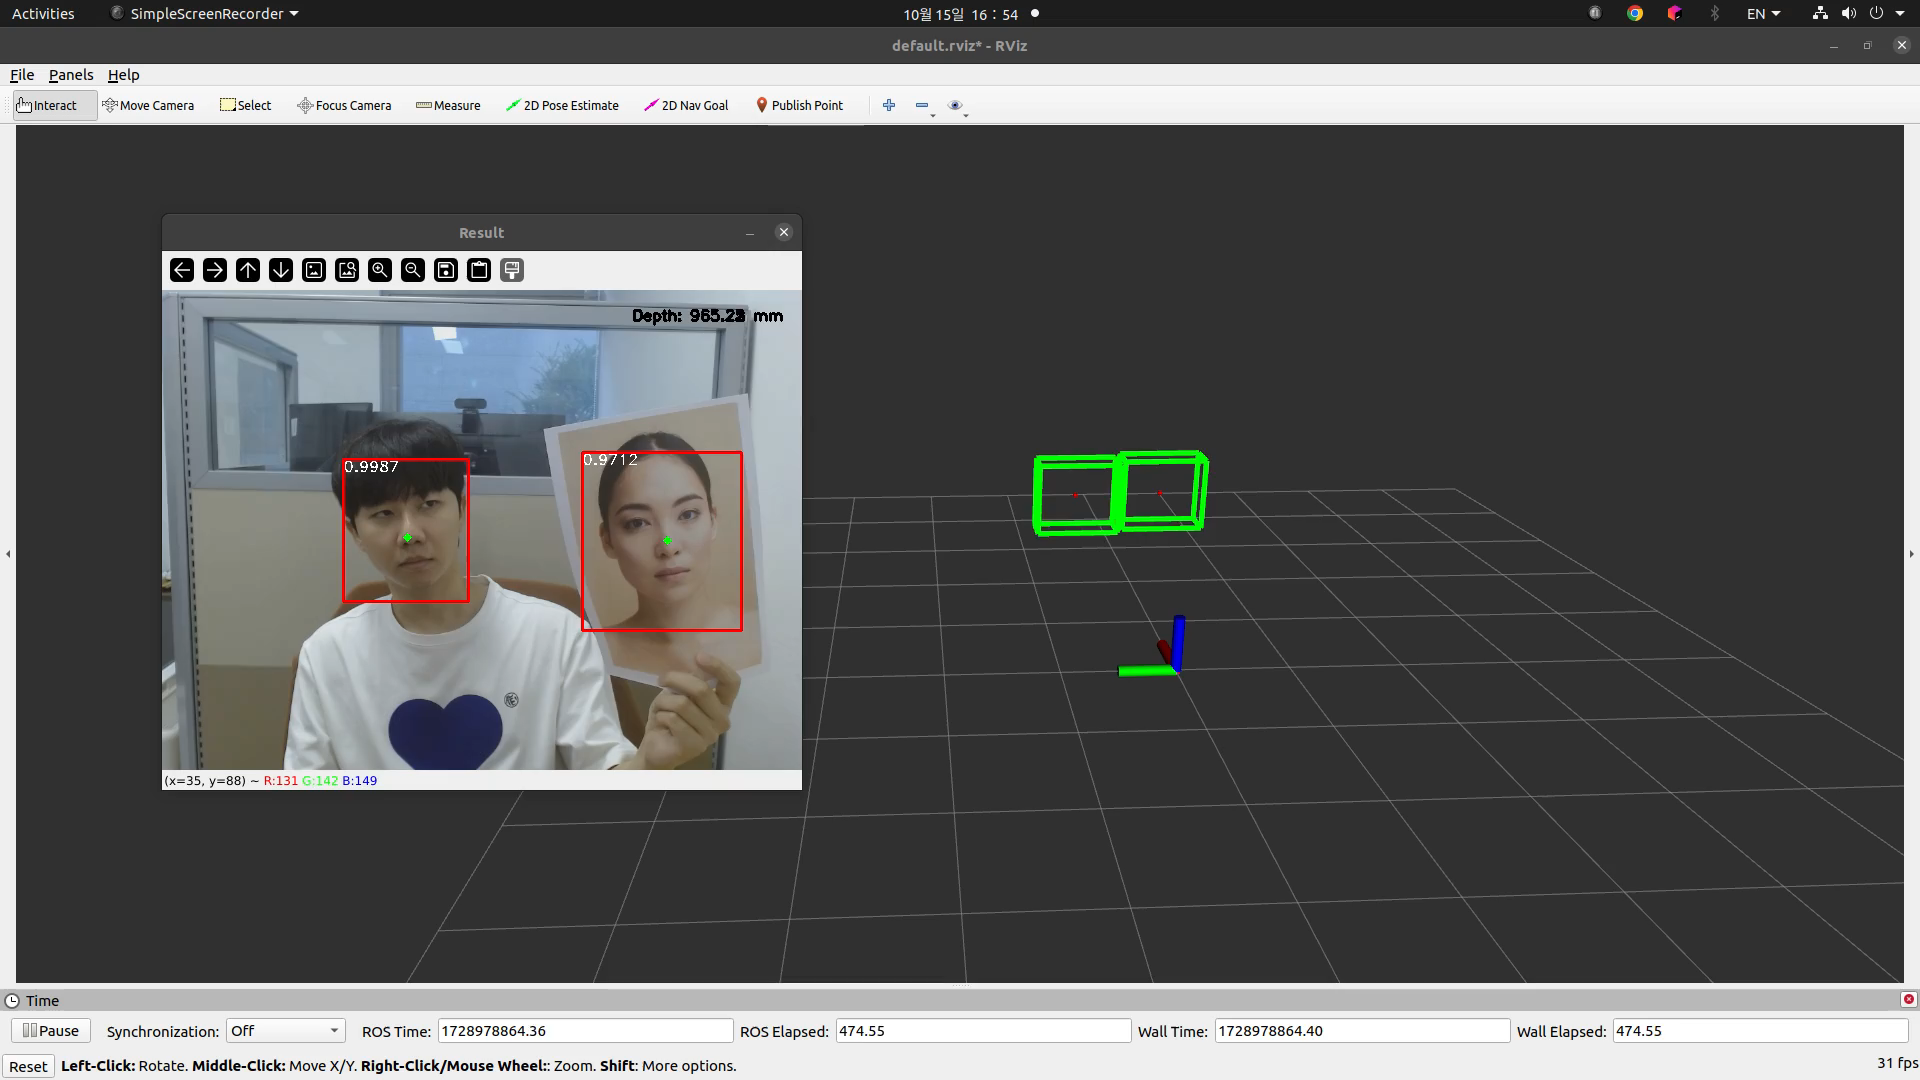Select the Interact tool
Viewport: 1920px width, 1080px height.
[x=55, y=105]
